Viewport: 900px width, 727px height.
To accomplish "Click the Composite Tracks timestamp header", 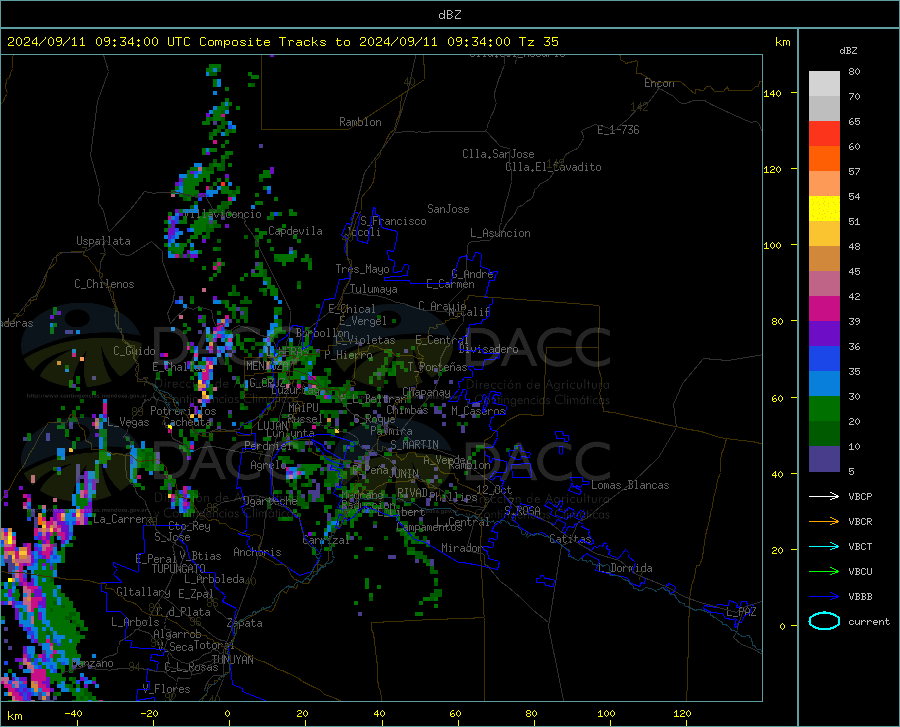I will [282, 42].
